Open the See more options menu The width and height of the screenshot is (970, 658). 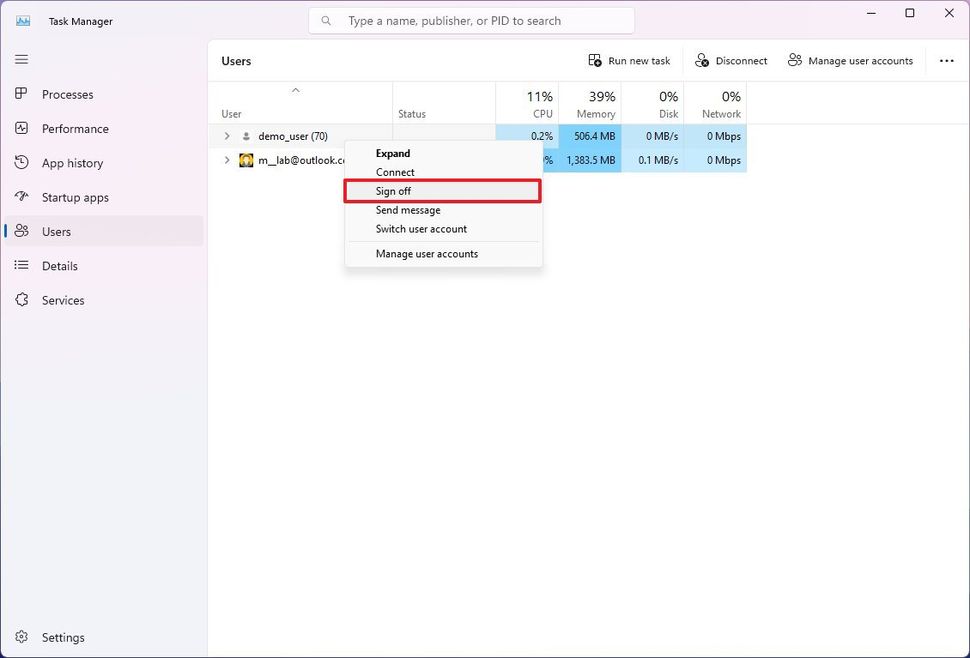point(946,60)
